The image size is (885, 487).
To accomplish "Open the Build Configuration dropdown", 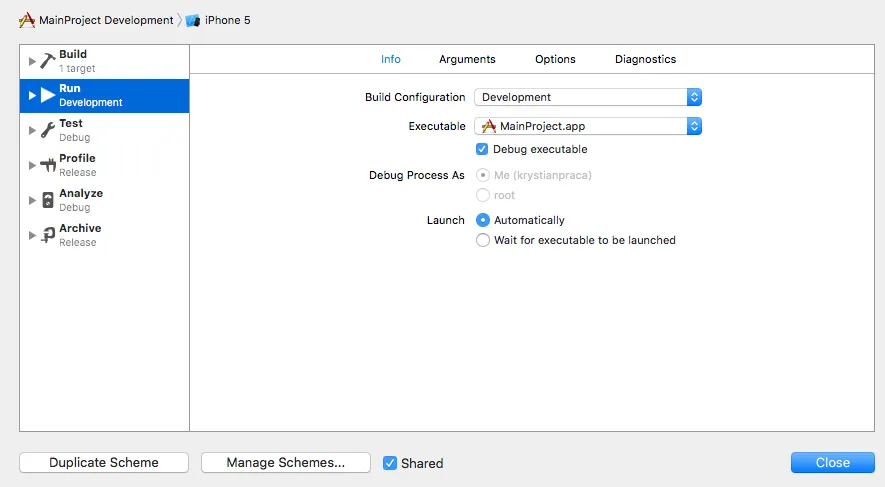I will click(588, 97).
